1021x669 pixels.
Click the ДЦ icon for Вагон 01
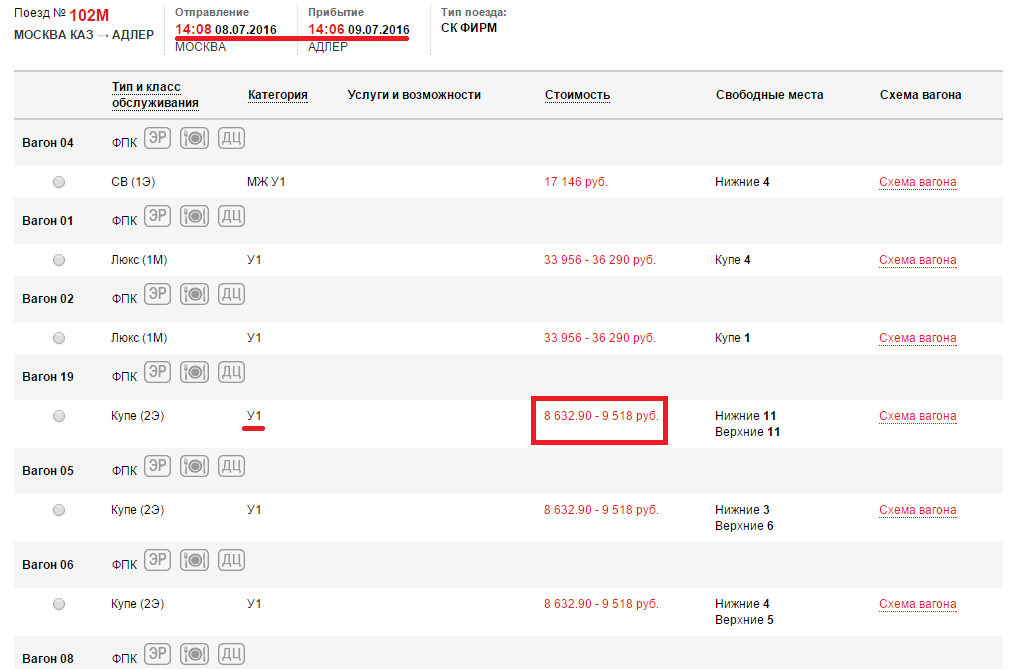pyautogui.click(x=231, y=217)
